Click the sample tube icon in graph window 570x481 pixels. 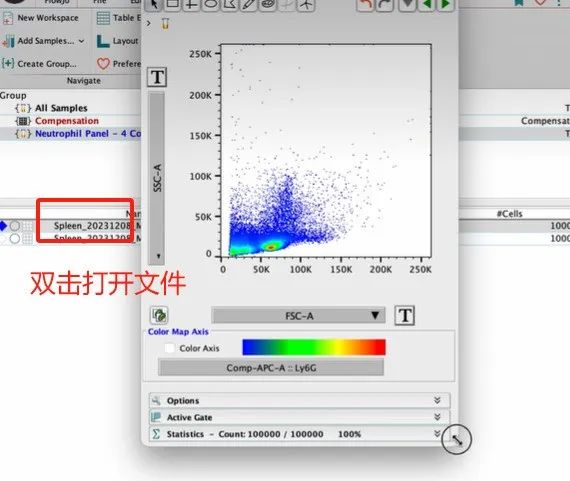(165, 24)
